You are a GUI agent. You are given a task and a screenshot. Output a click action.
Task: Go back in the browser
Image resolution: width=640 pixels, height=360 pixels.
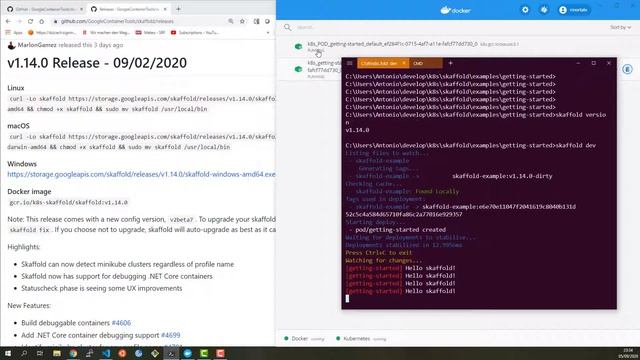(9, 21)
